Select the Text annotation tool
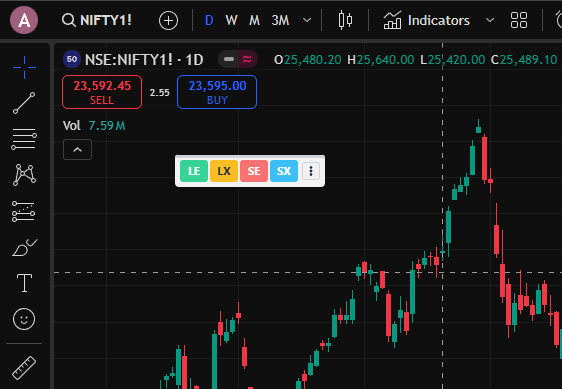Image resolution: width=562 pixels, height=389 pixels. pos(24,283)
